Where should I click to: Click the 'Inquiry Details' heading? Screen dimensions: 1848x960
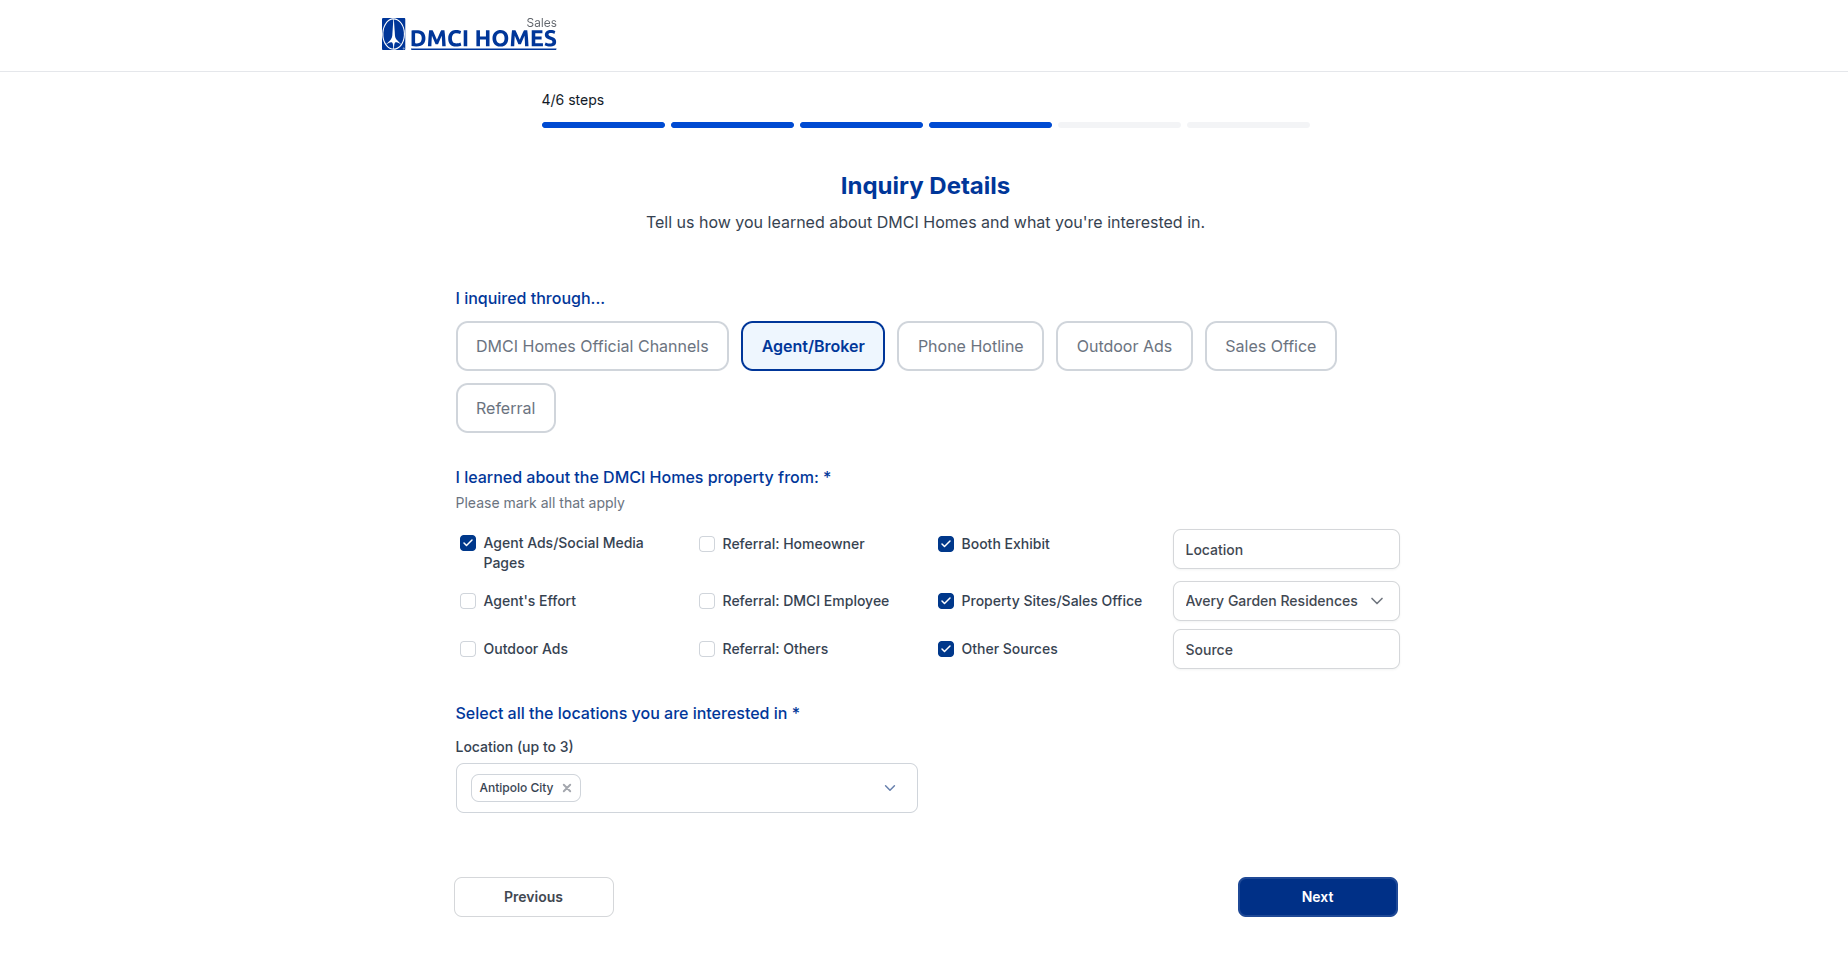[925, 186]
